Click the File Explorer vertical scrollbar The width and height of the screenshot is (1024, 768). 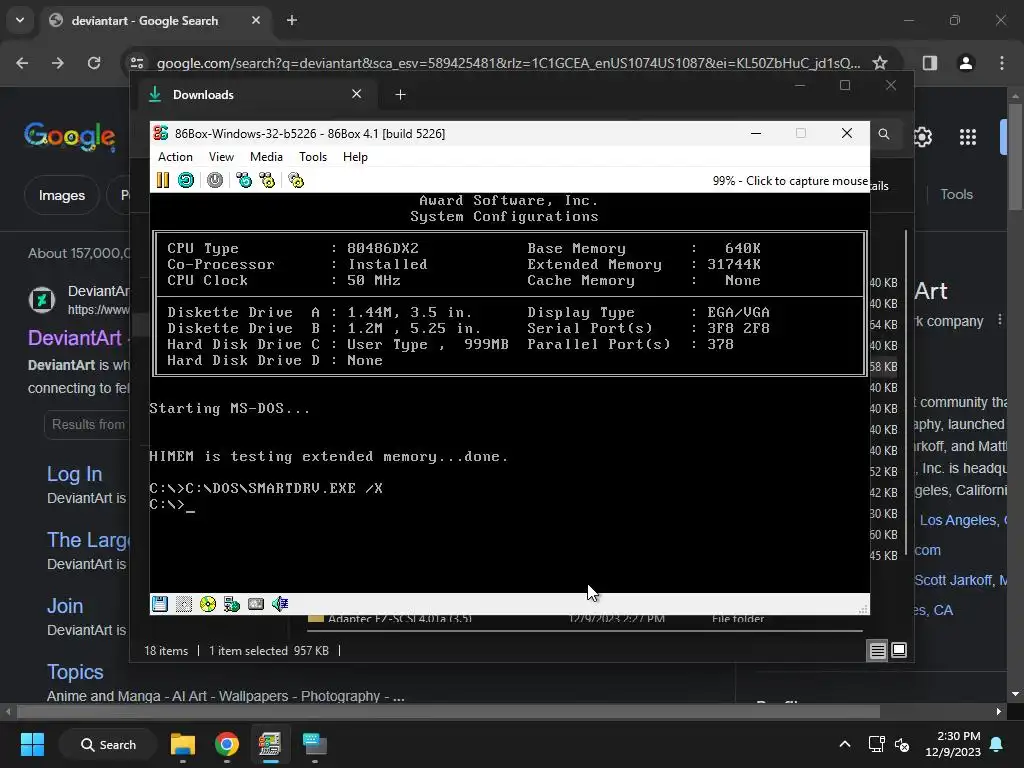pos(906,392)
